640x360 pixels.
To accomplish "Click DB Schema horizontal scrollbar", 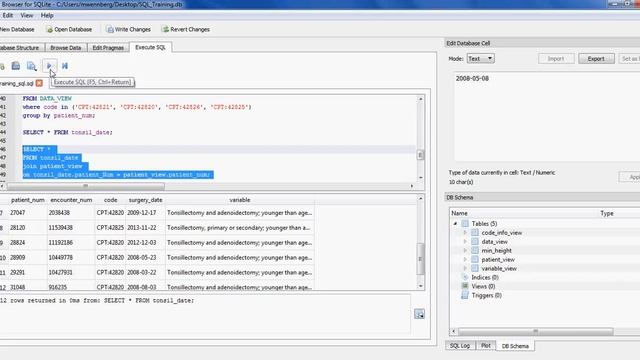I will click(x=535, y=331).
